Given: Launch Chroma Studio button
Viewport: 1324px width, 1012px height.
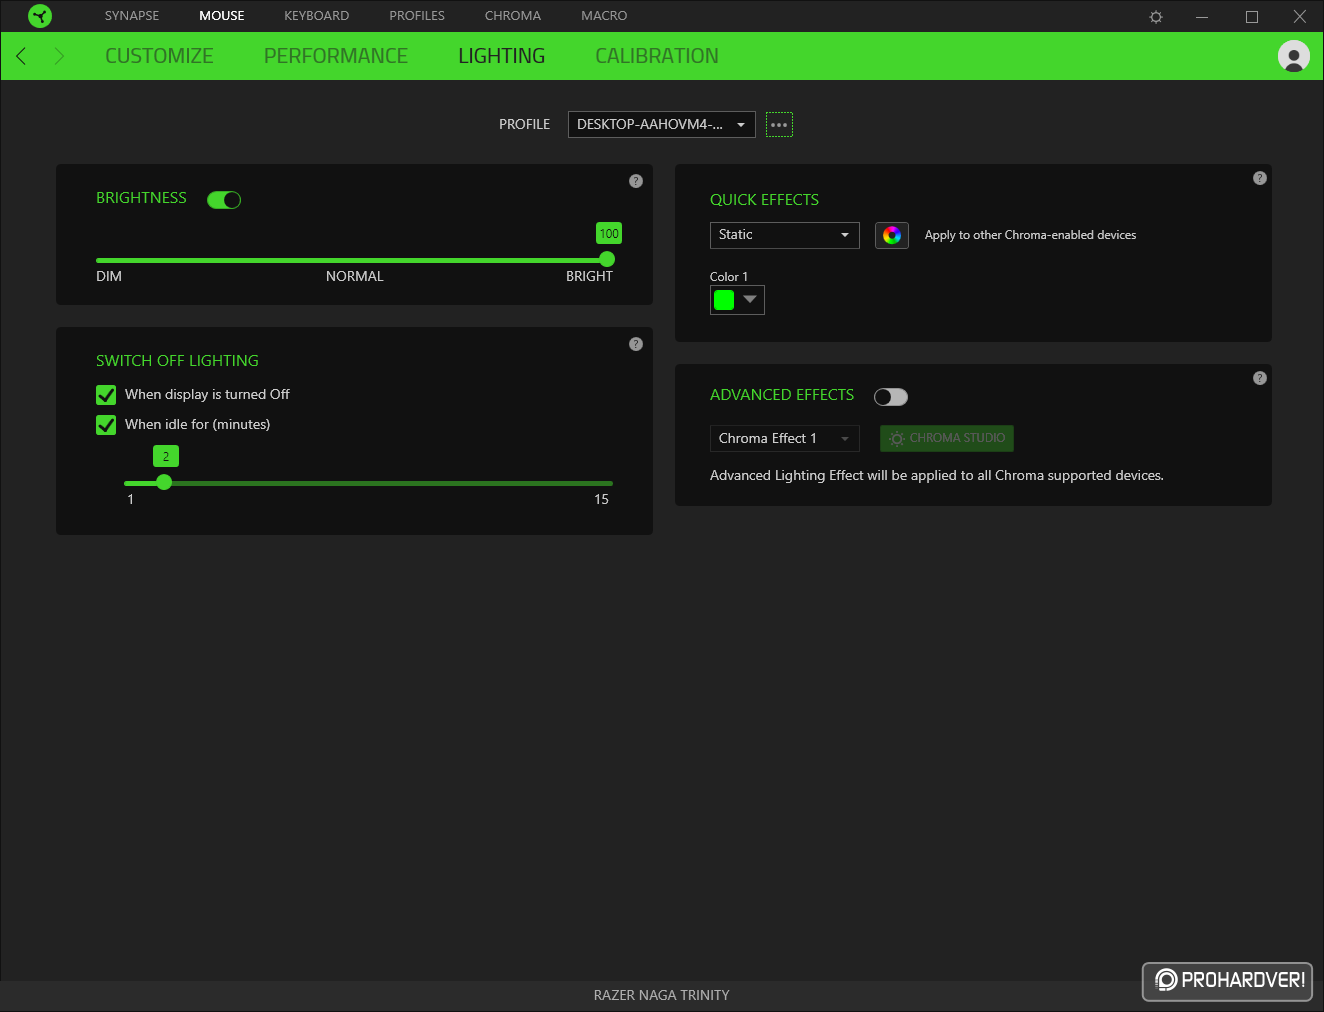Looking at the screenshot, I should click(947, 438).
